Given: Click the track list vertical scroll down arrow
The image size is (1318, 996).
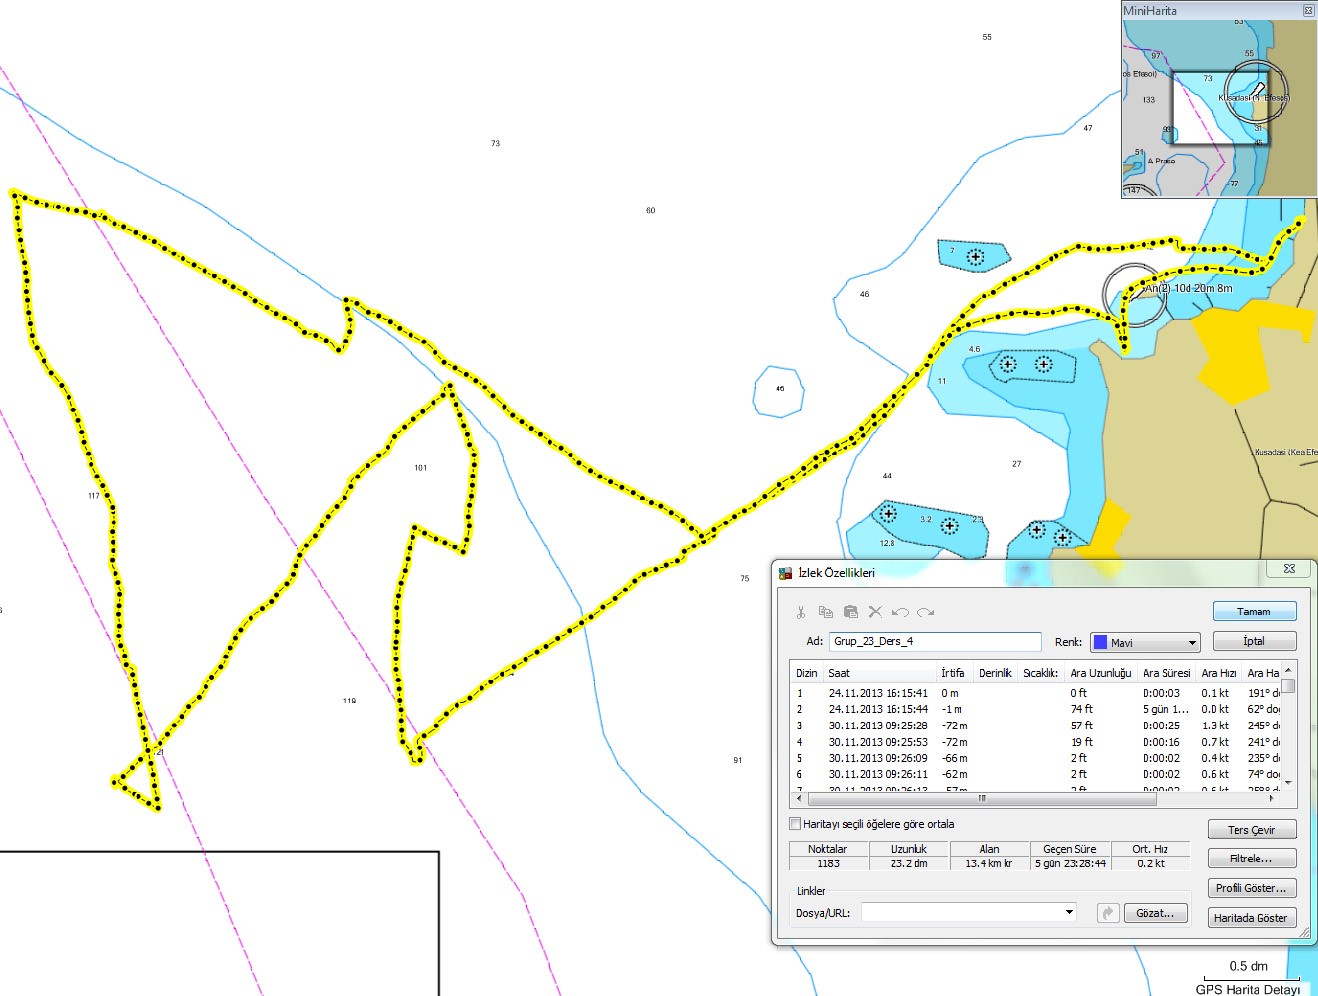Looking at the screenshot, I should (1288, 782).
